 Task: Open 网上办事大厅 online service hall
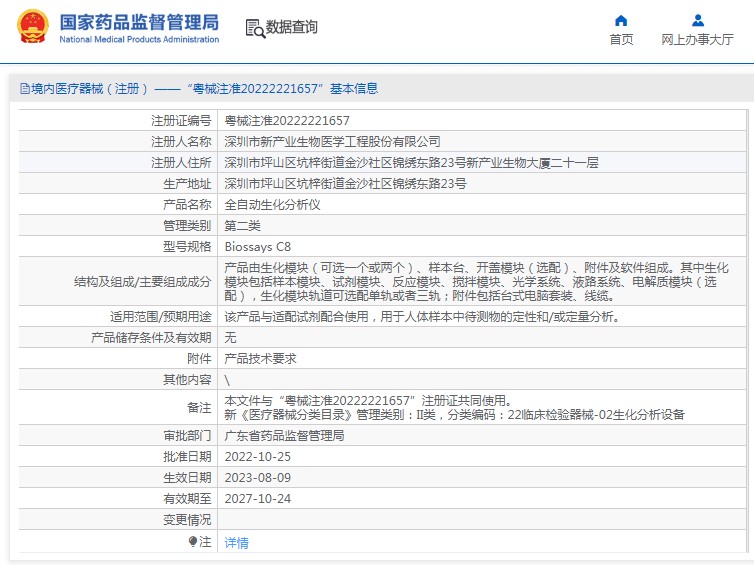697,39
